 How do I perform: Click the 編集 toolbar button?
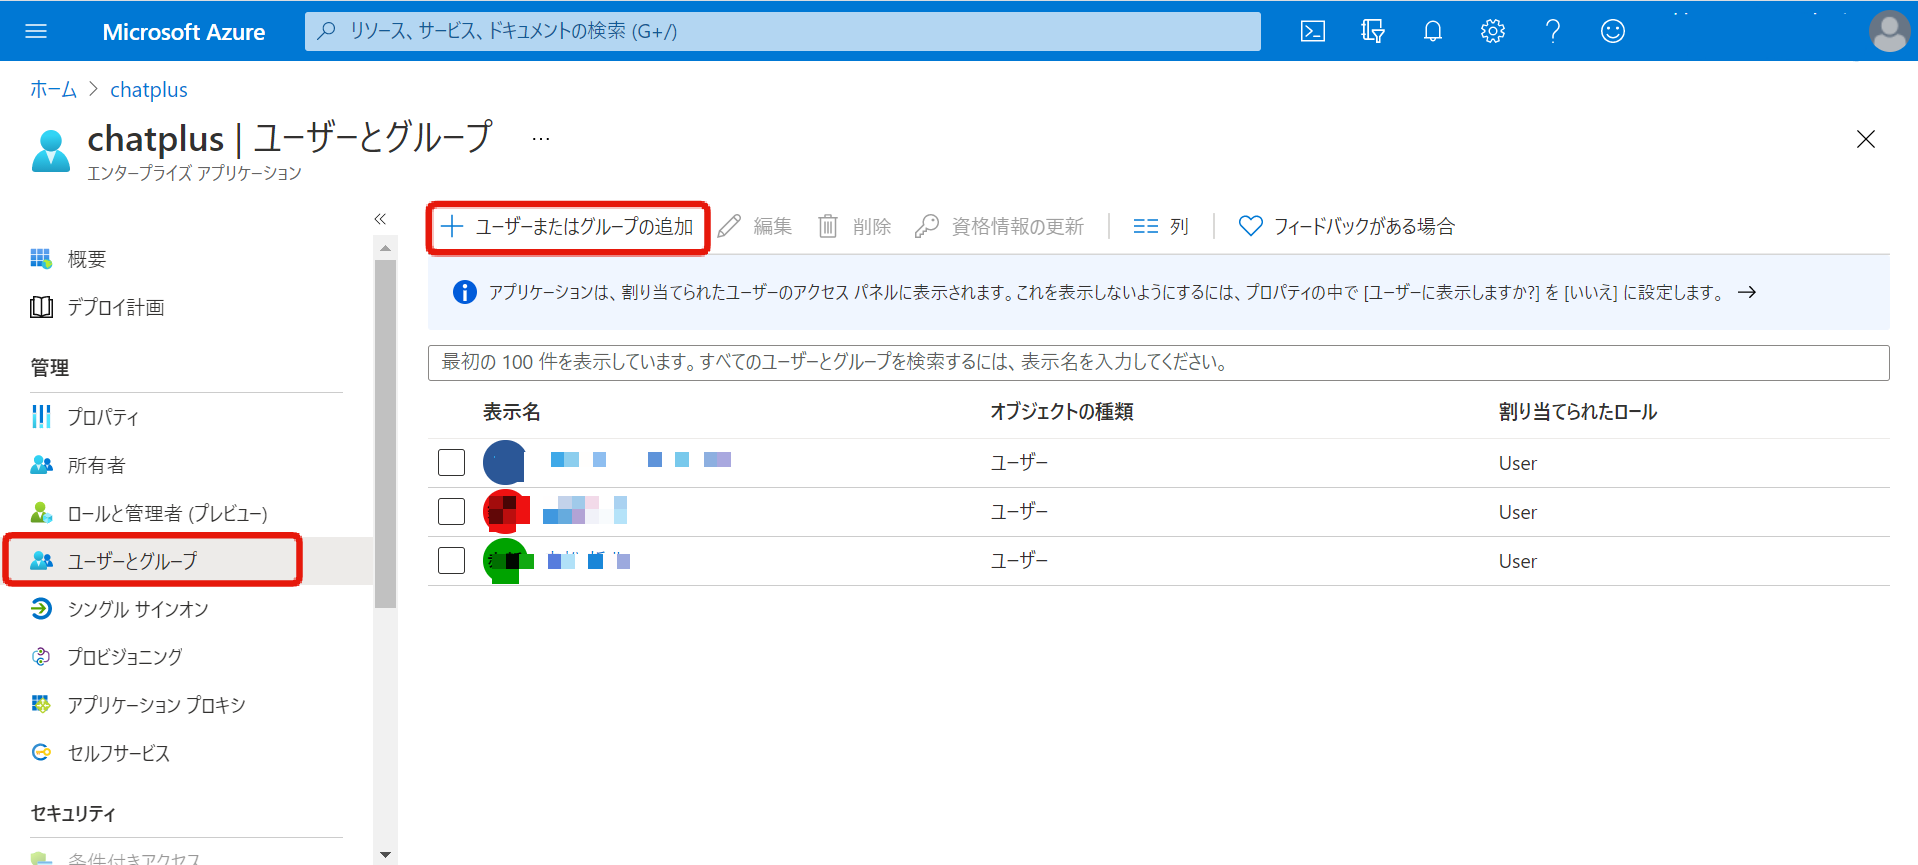[755, 227]
